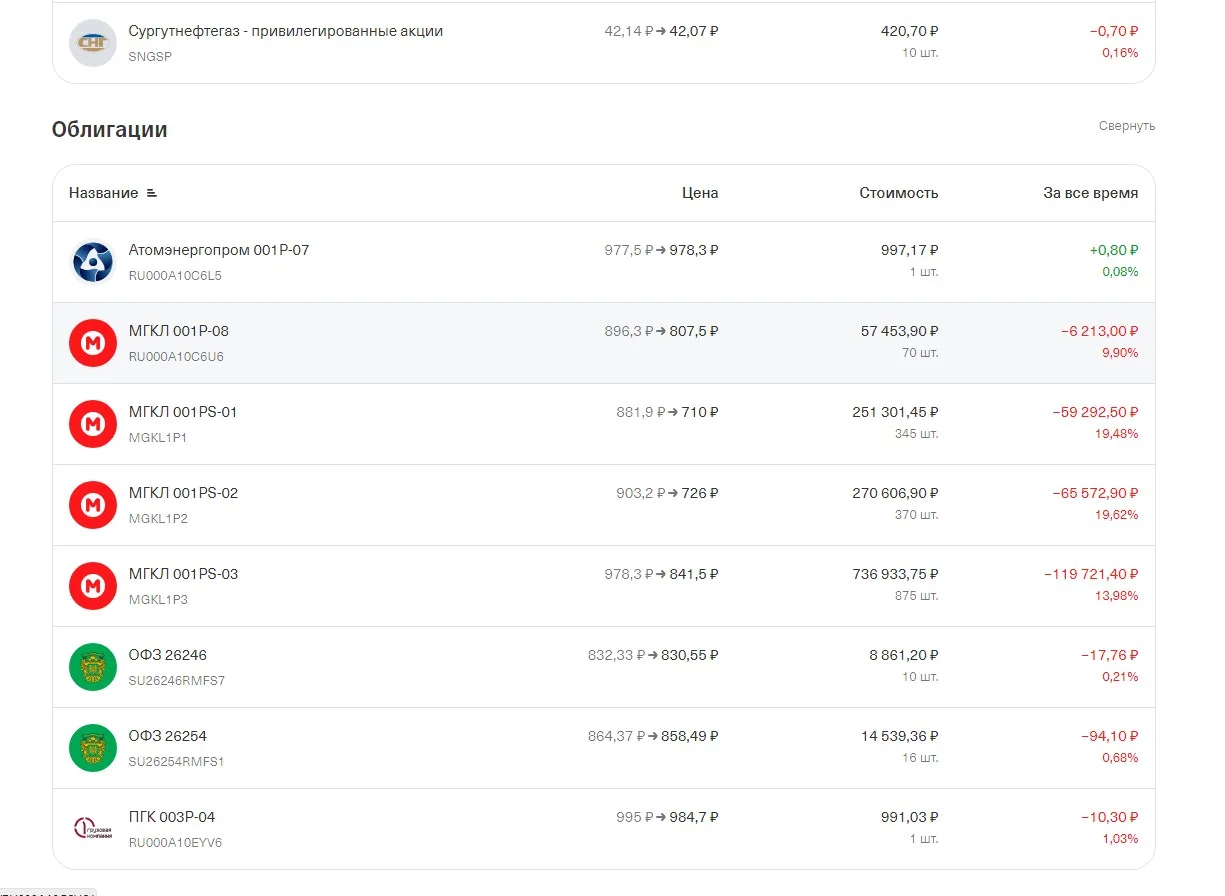Click the gain +0,80 ₽
1225x896 pixels.
pos(1114,250)
